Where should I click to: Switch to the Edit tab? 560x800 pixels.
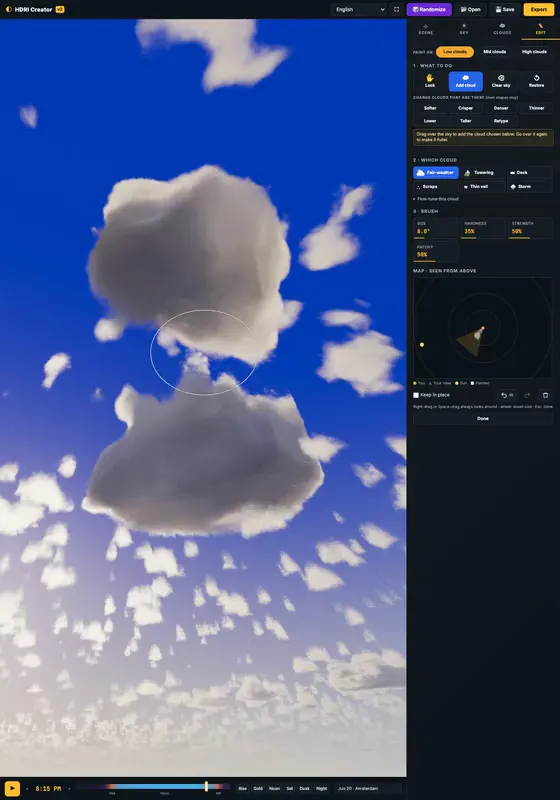pos(540,29)
